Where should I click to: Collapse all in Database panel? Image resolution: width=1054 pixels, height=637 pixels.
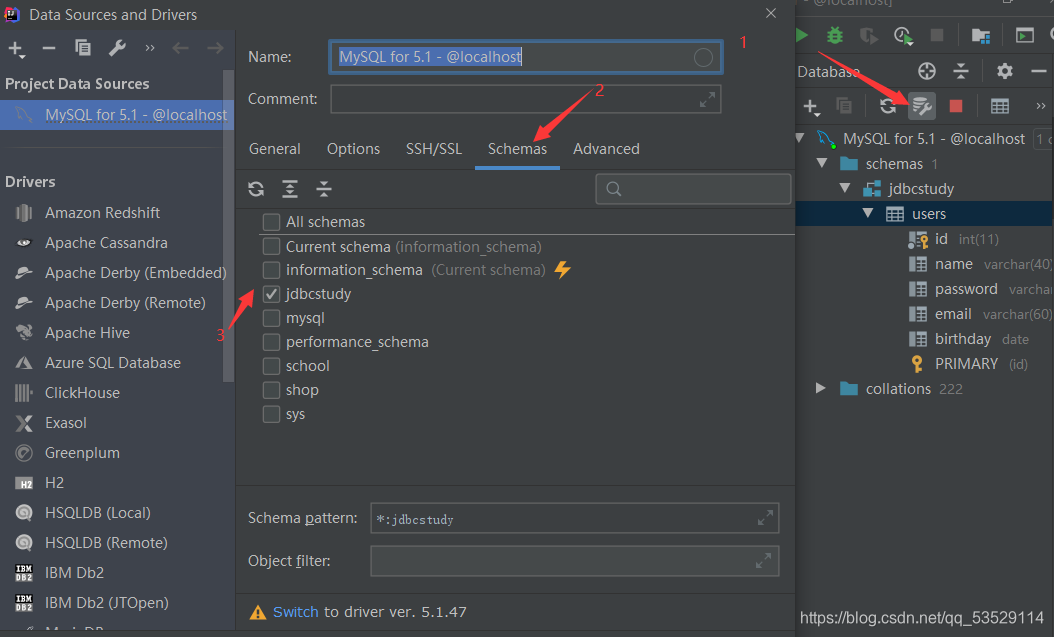click(x=961, y=71)
